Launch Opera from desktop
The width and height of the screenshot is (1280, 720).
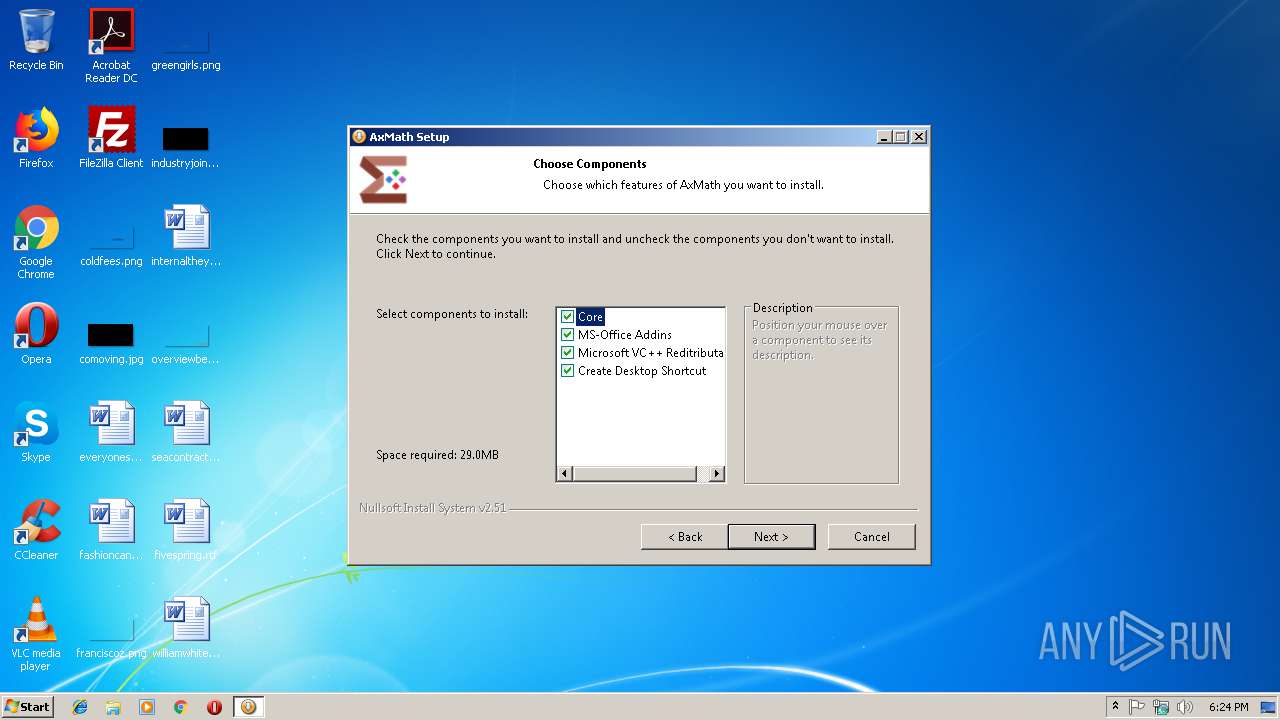tap(36, 334)
